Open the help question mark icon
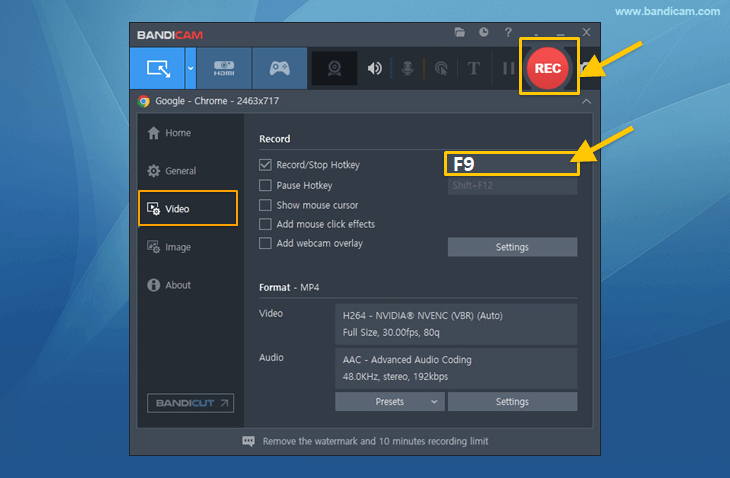The height and width of the screenshot is (478, 730). click(x=508, y=32)
